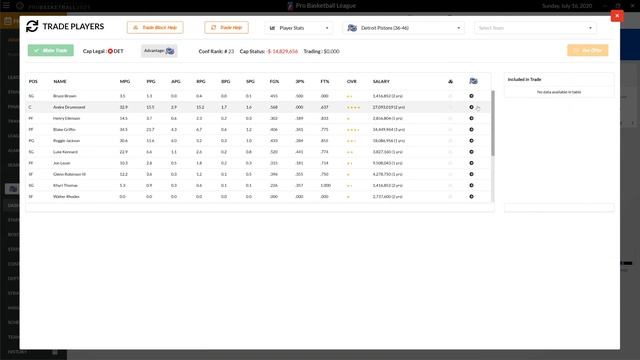Click the player table vertical scrollbar
Image resolution: width=640 pixels, height=360 pixels.
[x=493, y=122]
